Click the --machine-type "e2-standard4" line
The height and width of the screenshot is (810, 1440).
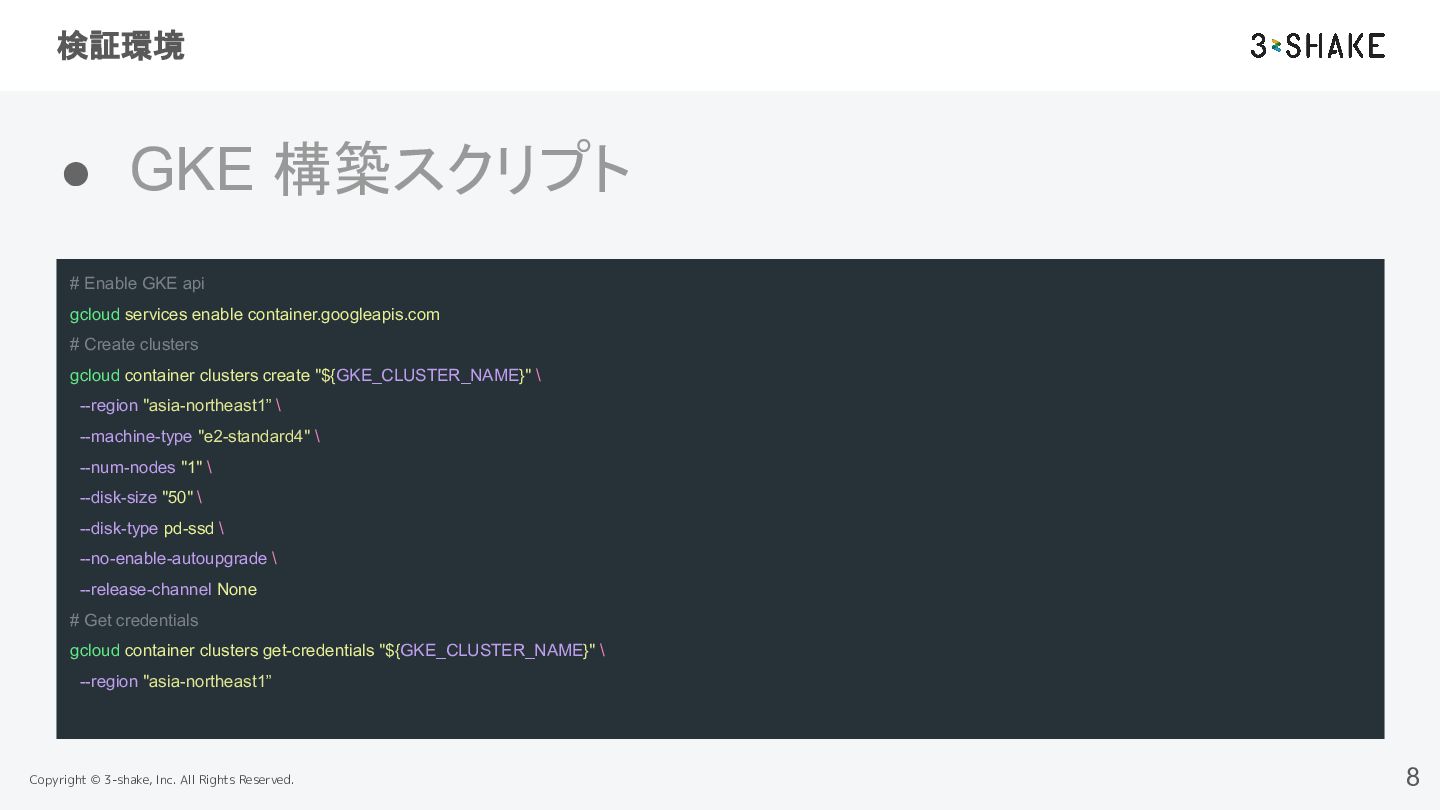(199, 436)
